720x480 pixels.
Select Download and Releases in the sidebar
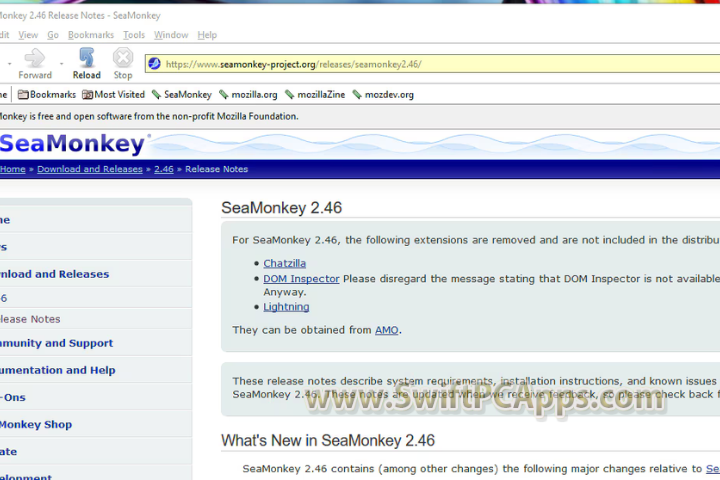tap(54, 274)
